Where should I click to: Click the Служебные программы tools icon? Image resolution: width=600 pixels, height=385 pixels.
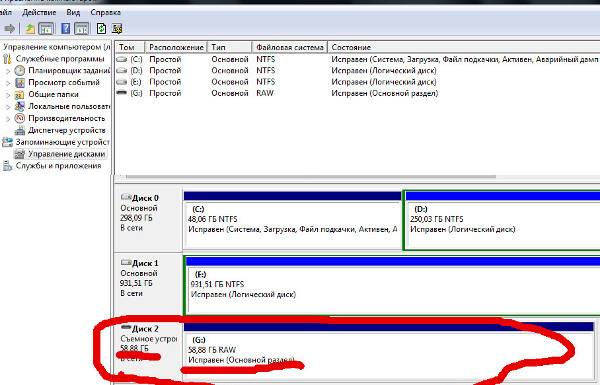(x=7, y=59)
